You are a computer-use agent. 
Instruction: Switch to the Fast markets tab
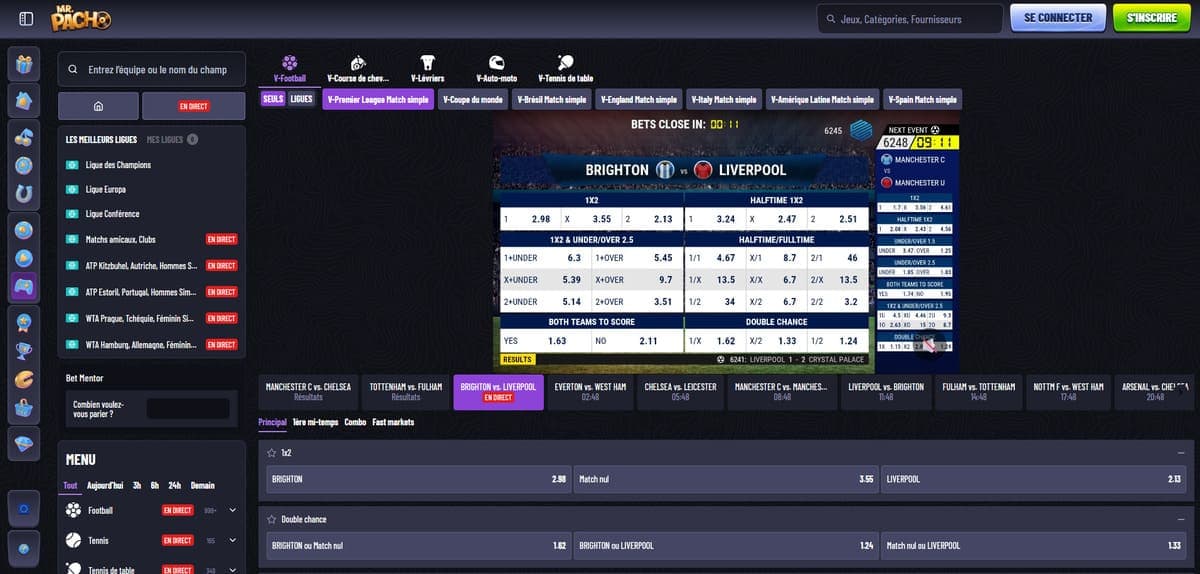[393, 422]
